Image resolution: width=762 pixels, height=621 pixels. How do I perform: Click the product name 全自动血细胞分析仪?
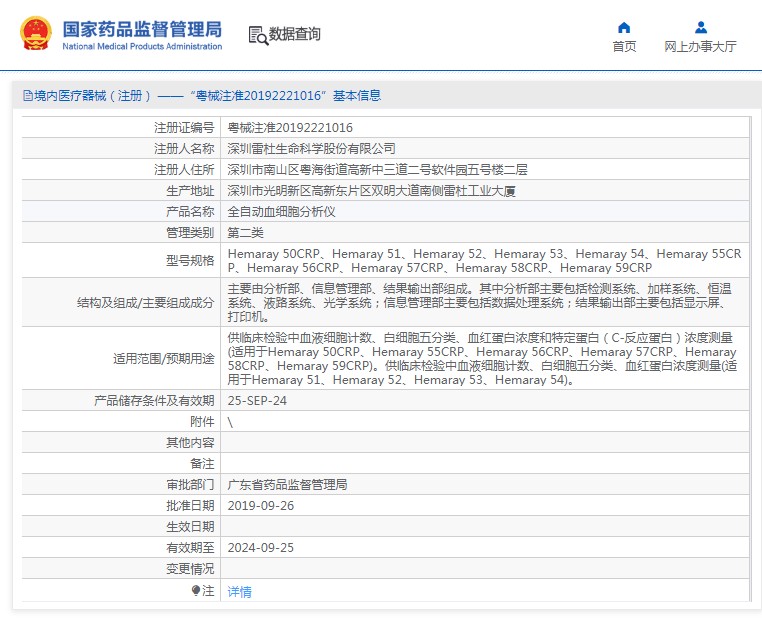(281, 212)
